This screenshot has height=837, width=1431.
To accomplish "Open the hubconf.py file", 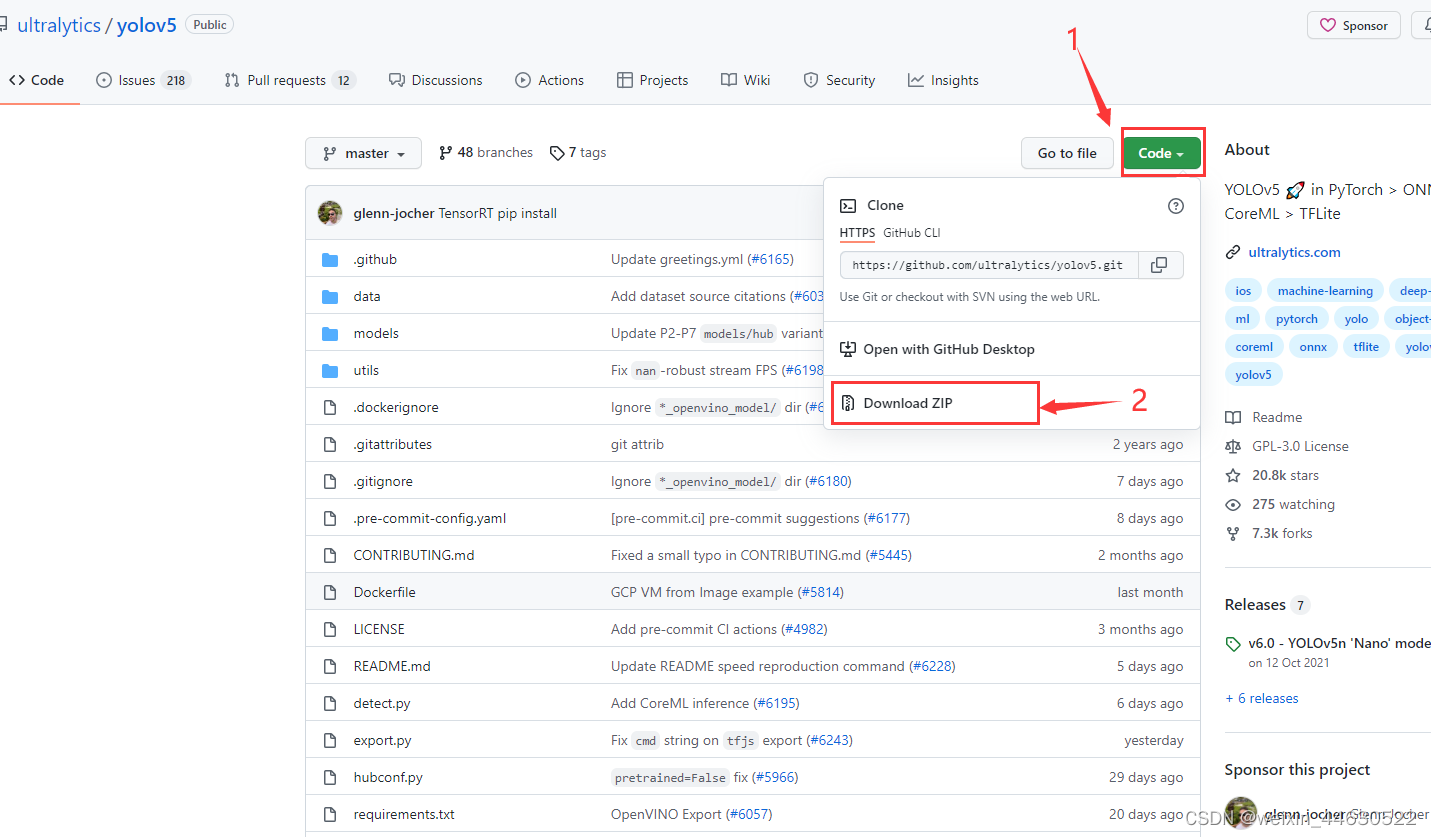I will coord(388,778).
